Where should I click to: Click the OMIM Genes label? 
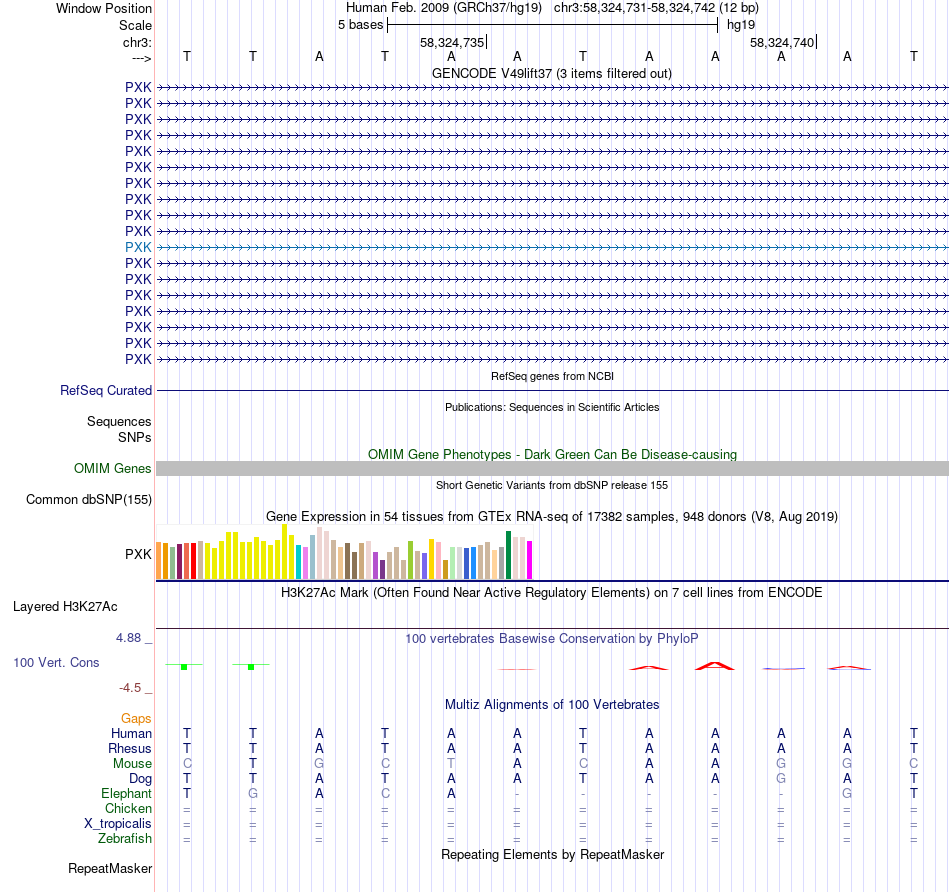[112, 468]
